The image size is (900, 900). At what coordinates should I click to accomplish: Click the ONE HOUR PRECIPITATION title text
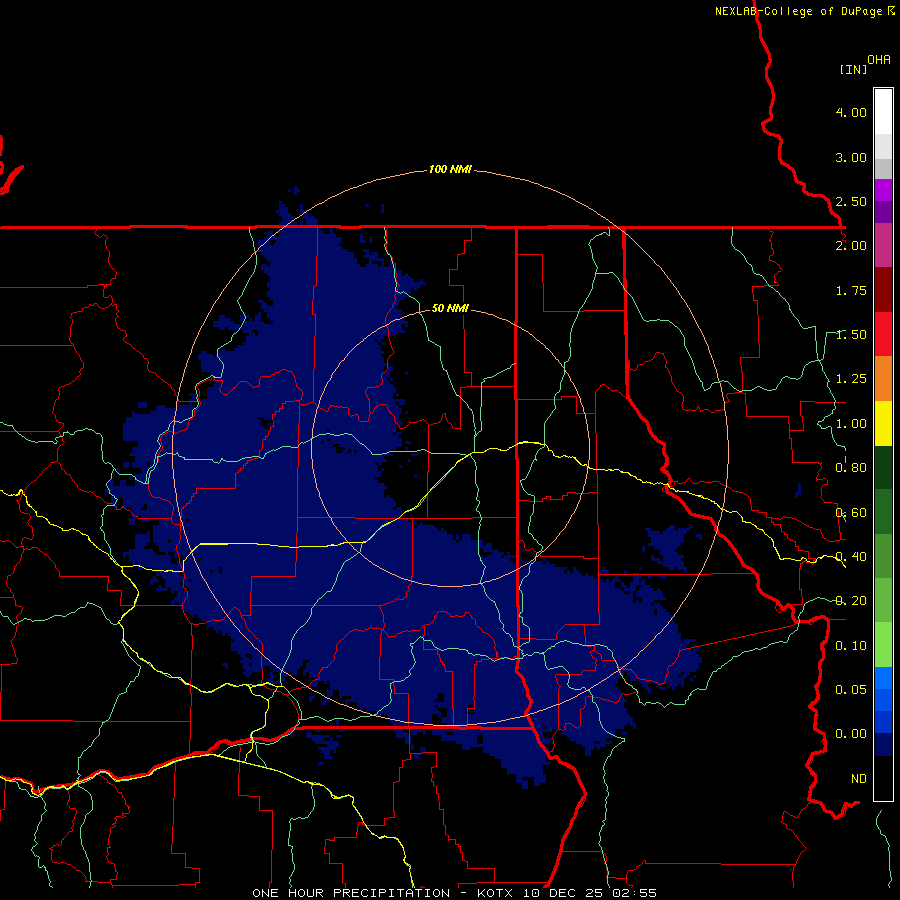pos(351,893)
